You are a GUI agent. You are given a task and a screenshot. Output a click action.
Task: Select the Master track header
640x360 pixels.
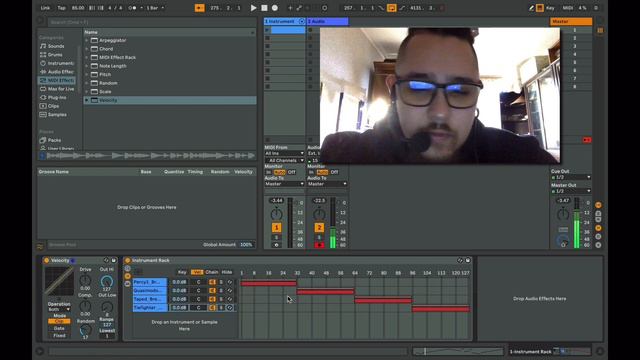click(571, 21)
